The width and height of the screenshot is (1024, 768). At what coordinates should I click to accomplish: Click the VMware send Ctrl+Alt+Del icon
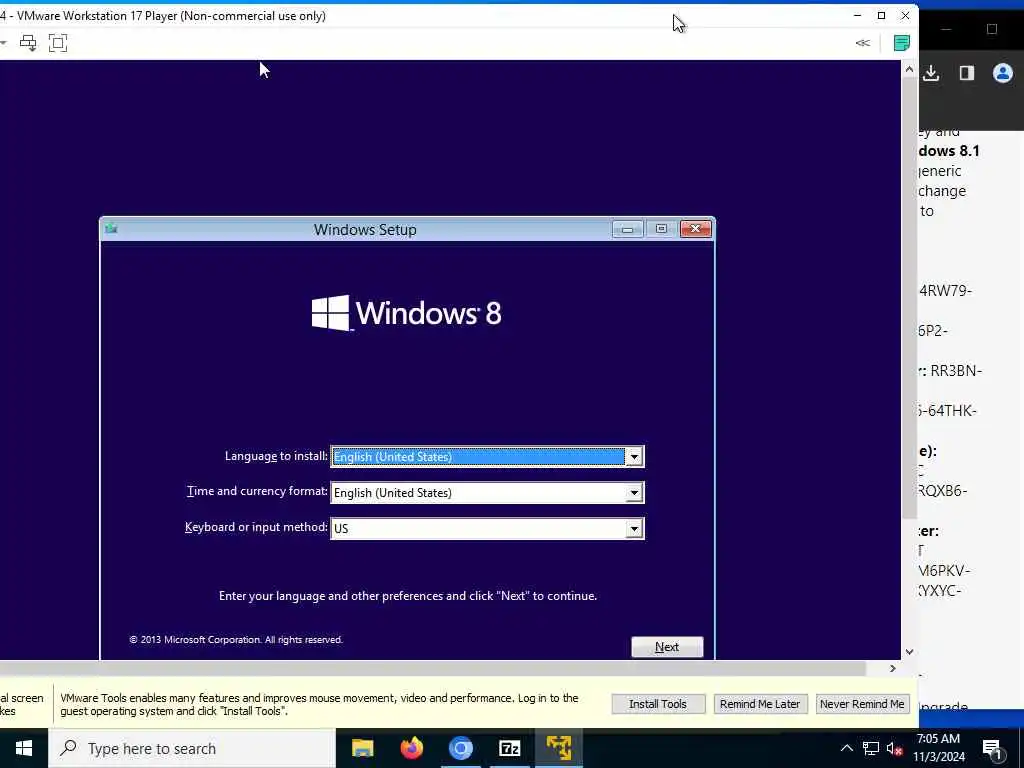tap(28, 43)
